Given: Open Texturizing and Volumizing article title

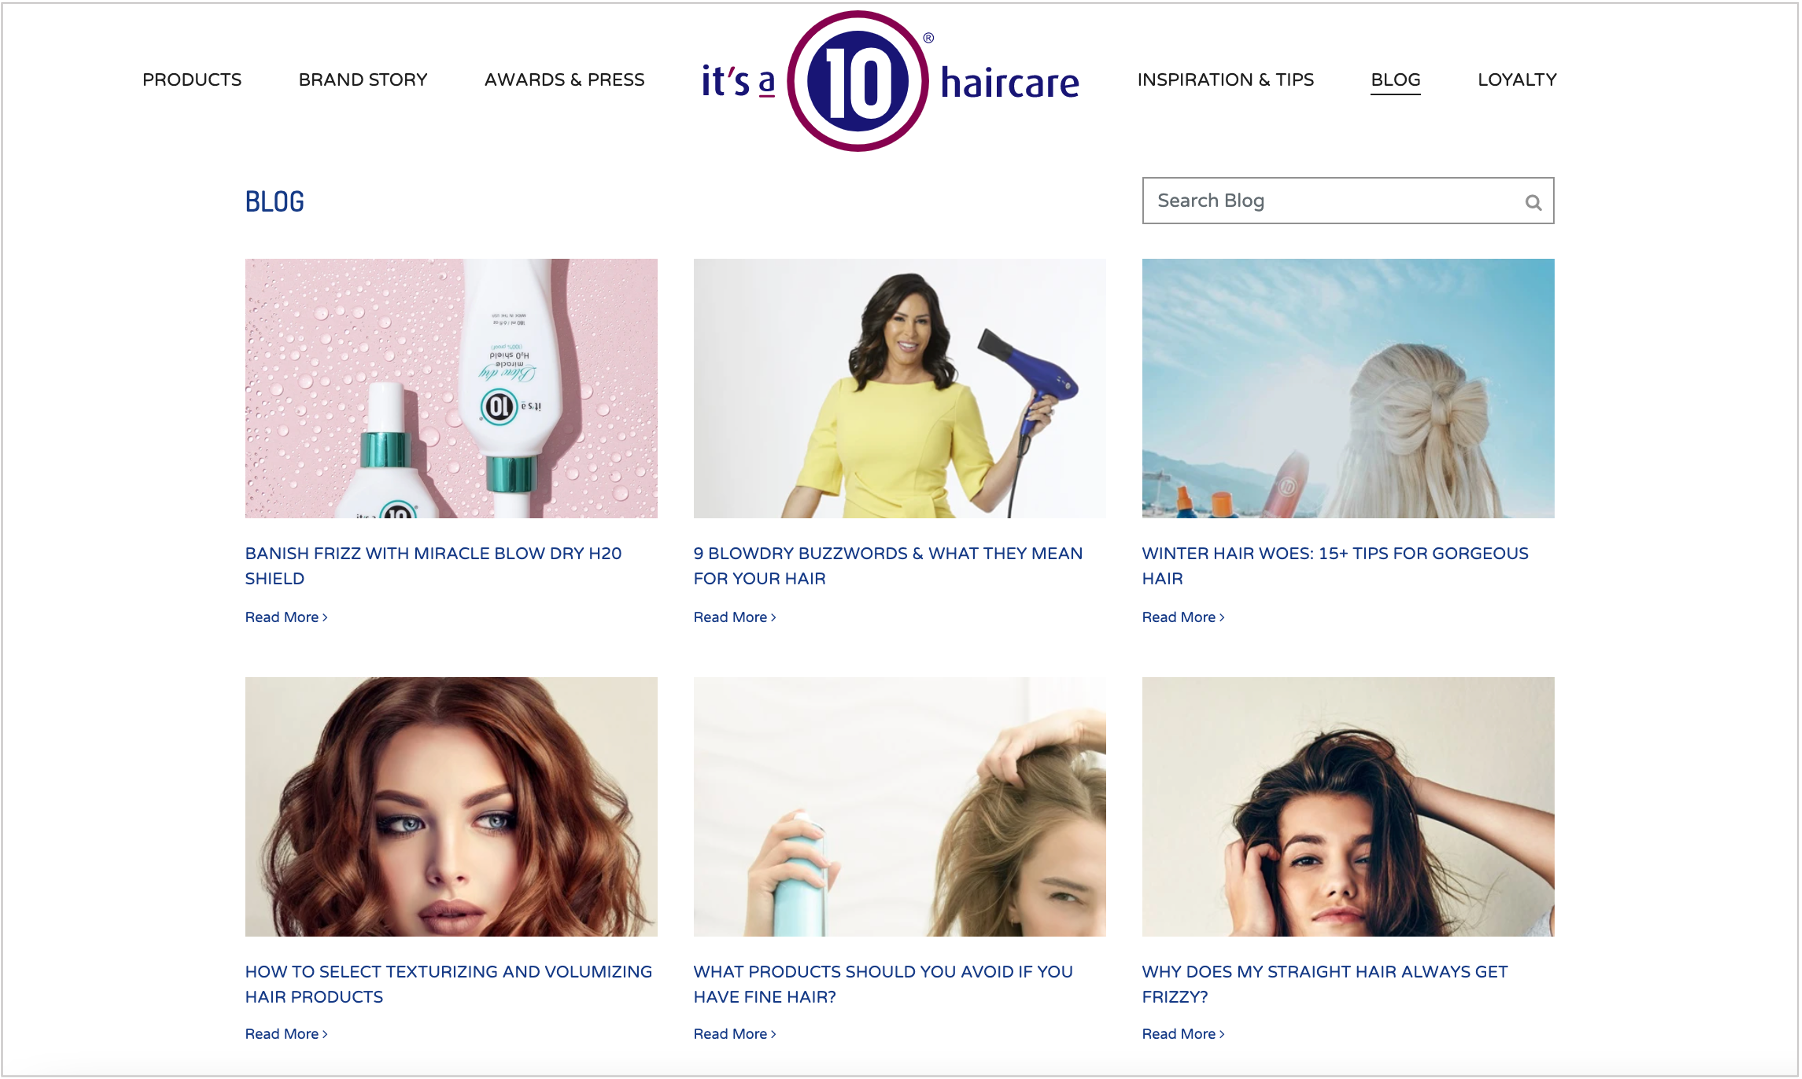Looking at the screenshot, I should (448, 984).
